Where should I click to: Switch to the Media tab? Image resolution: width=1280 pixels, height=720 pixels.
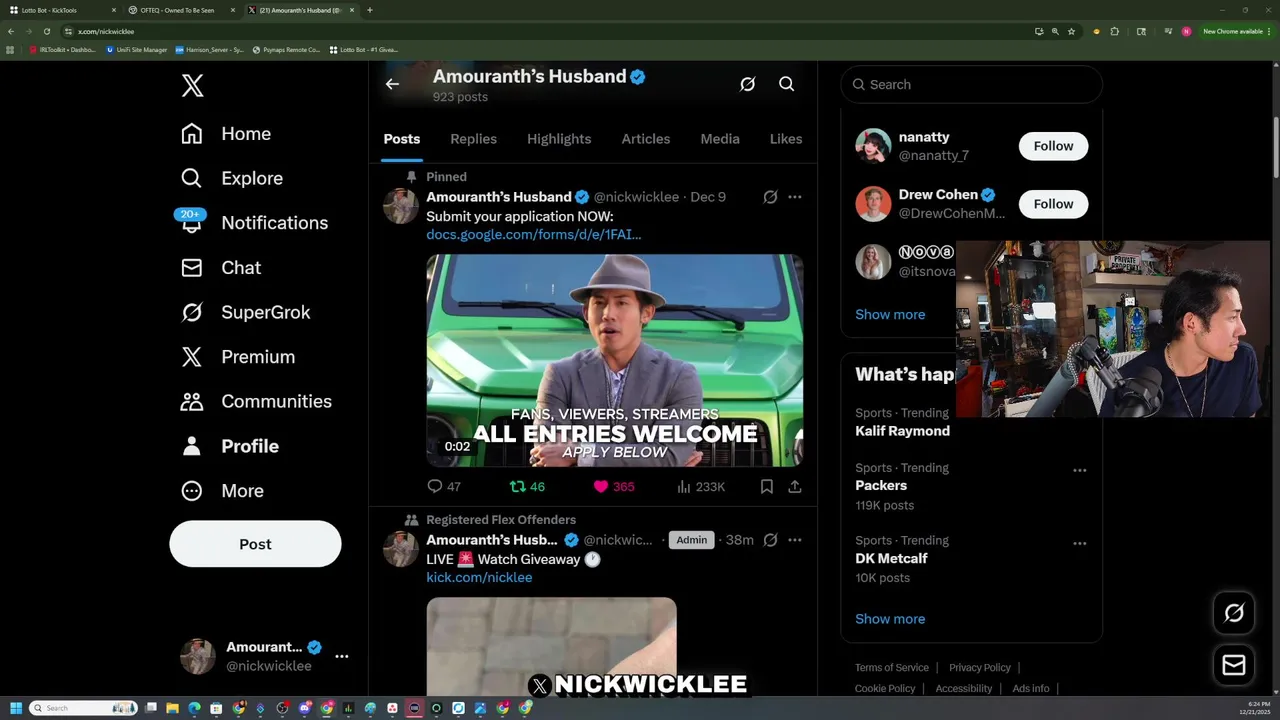tap(720, 139)
